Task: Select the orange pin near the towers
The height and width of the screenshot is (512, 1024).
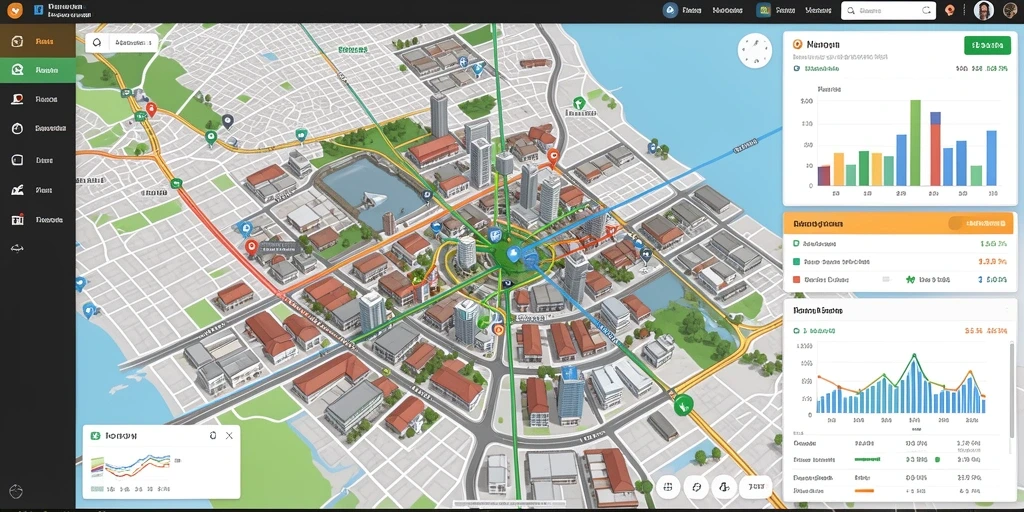Action: (552, 156)
